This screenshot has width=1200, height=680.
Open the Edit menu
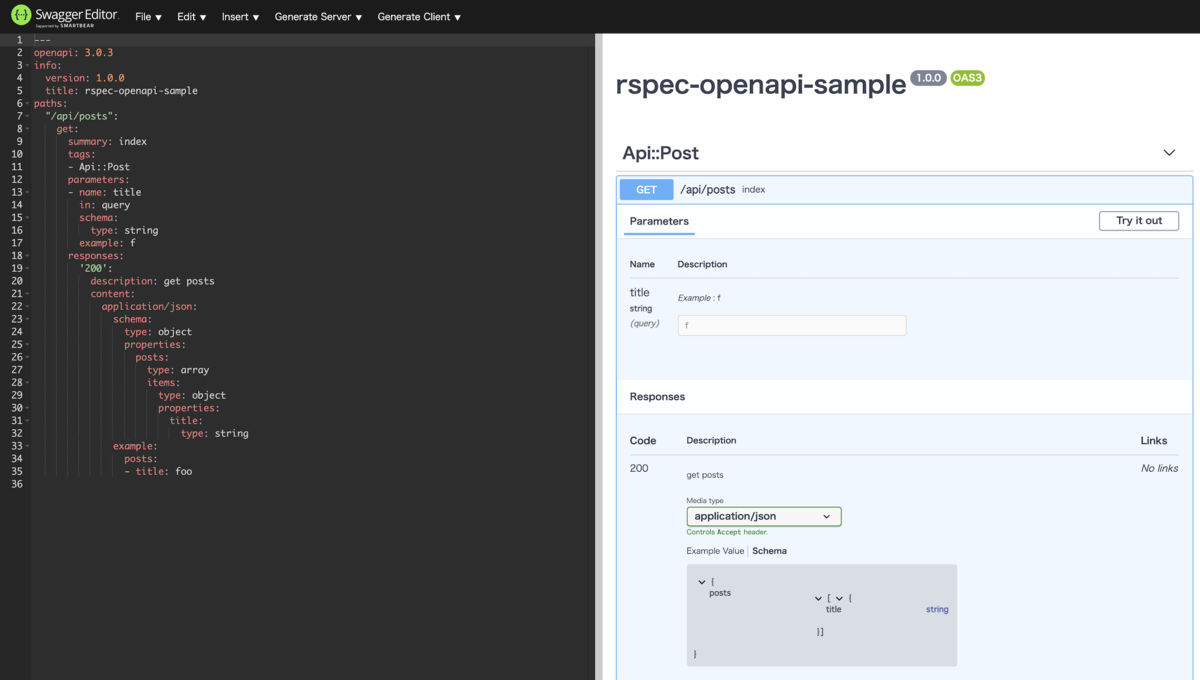(x=192, y=17)
